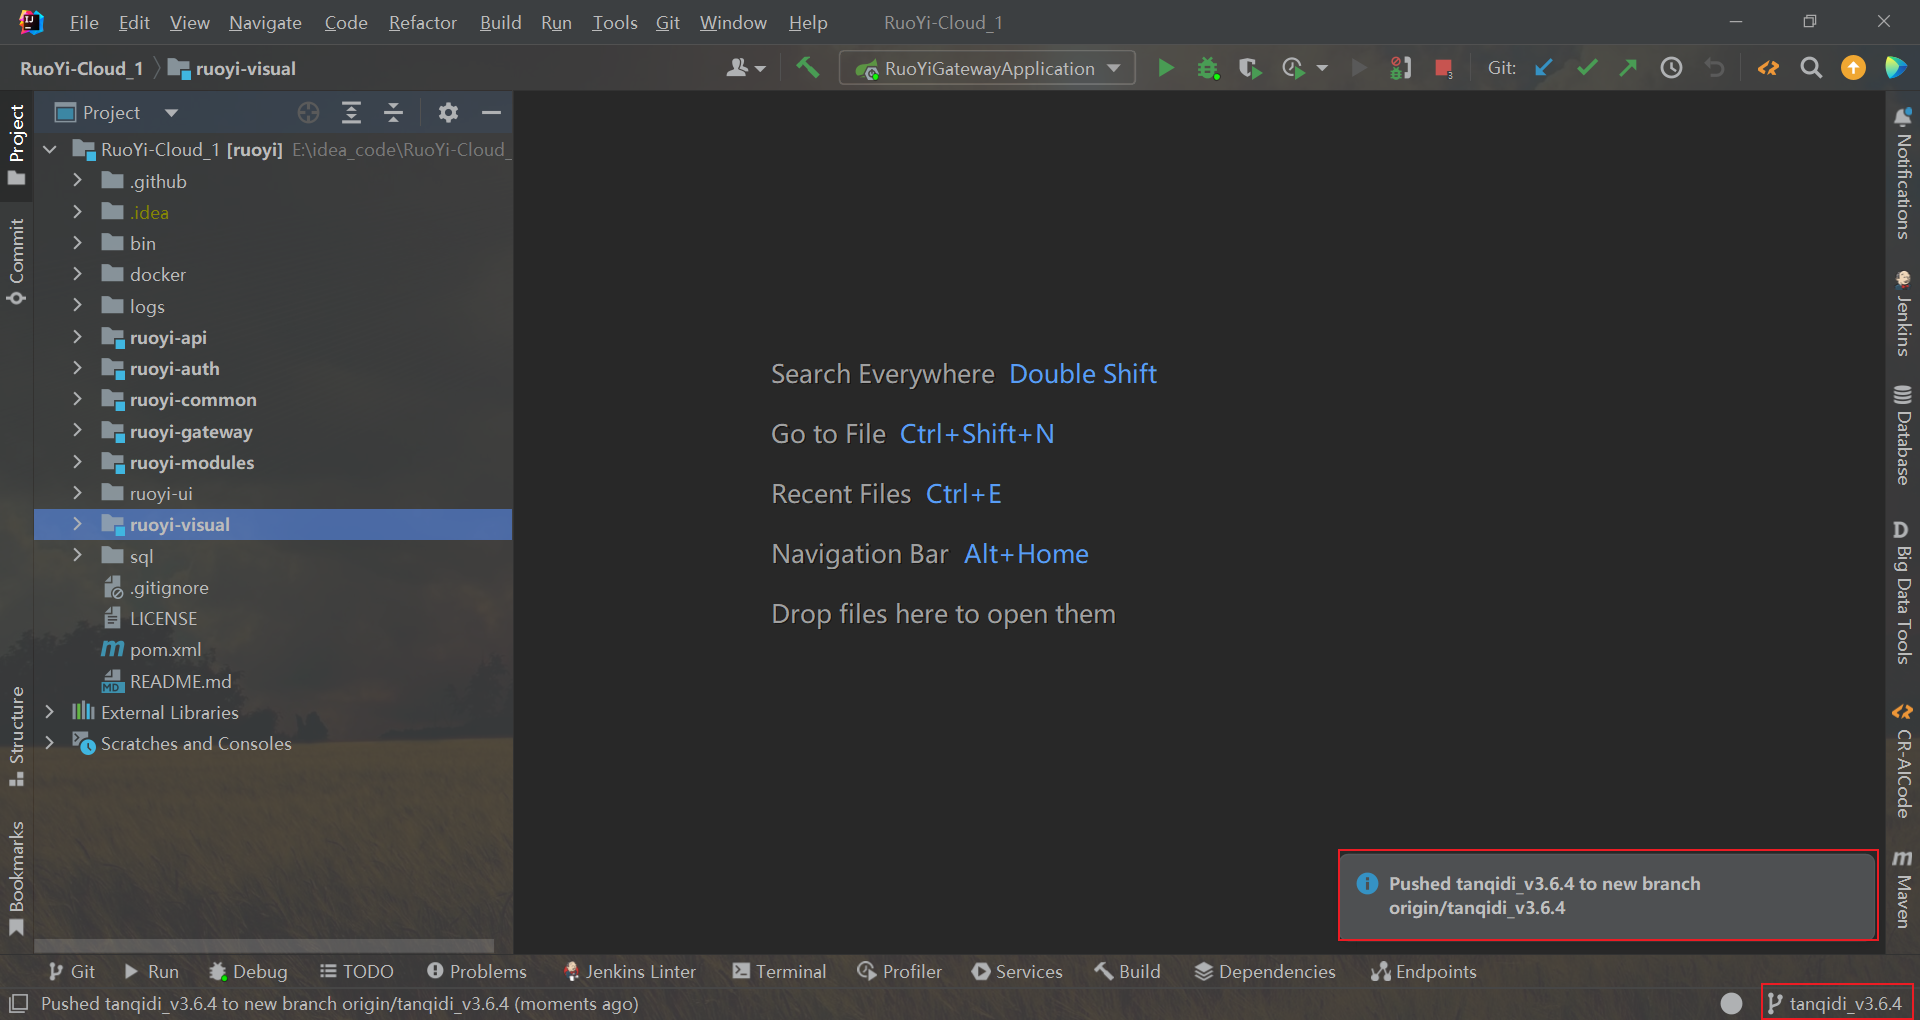The width and height of the screenshot is (1920, 1020).
Task: Open Big Data Tools side panel
Action: (x=1902, y=592)
